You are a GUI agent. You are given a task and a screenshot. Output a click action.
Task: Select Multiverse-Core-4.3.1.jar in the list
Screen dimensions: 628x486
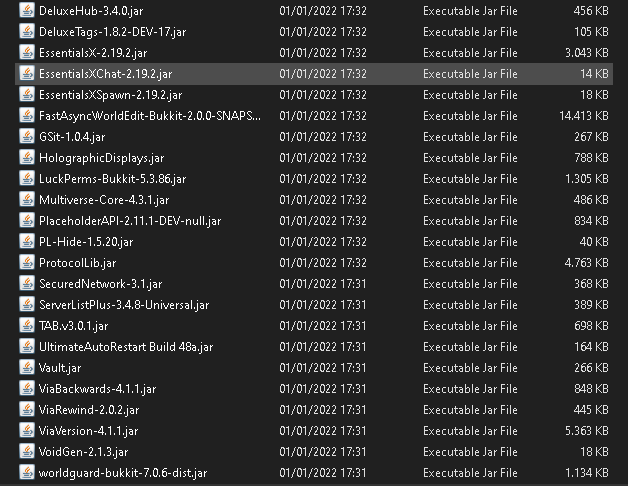click(104, 200)
